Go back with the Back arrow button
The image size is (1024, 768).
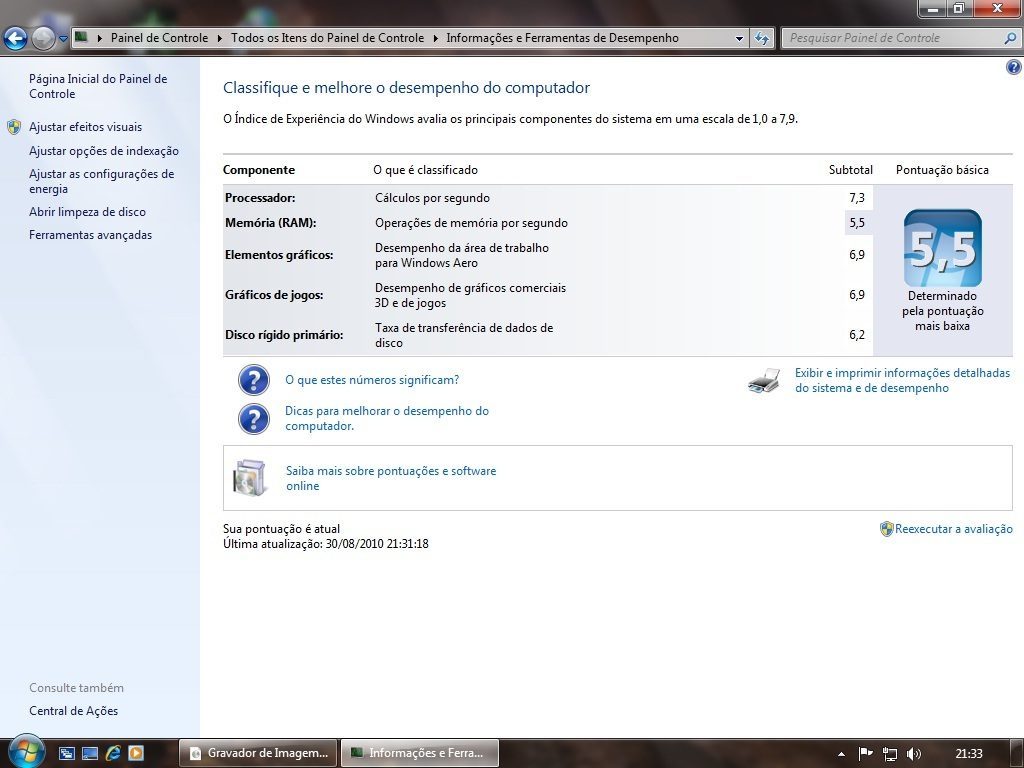click(15, 38)
